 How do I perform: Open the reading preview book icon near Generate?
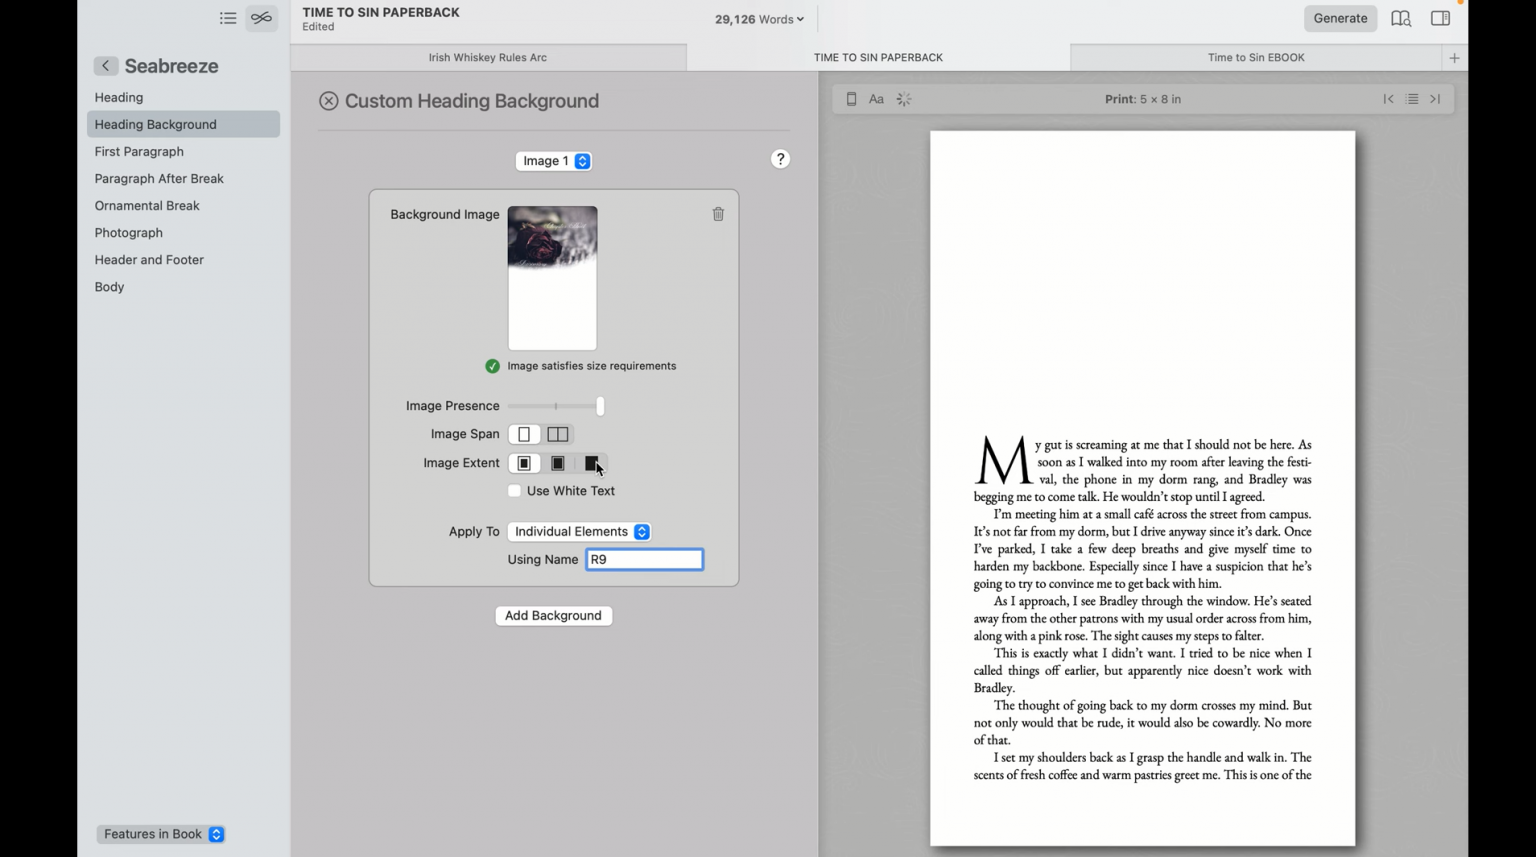[x=1400, y=17]
